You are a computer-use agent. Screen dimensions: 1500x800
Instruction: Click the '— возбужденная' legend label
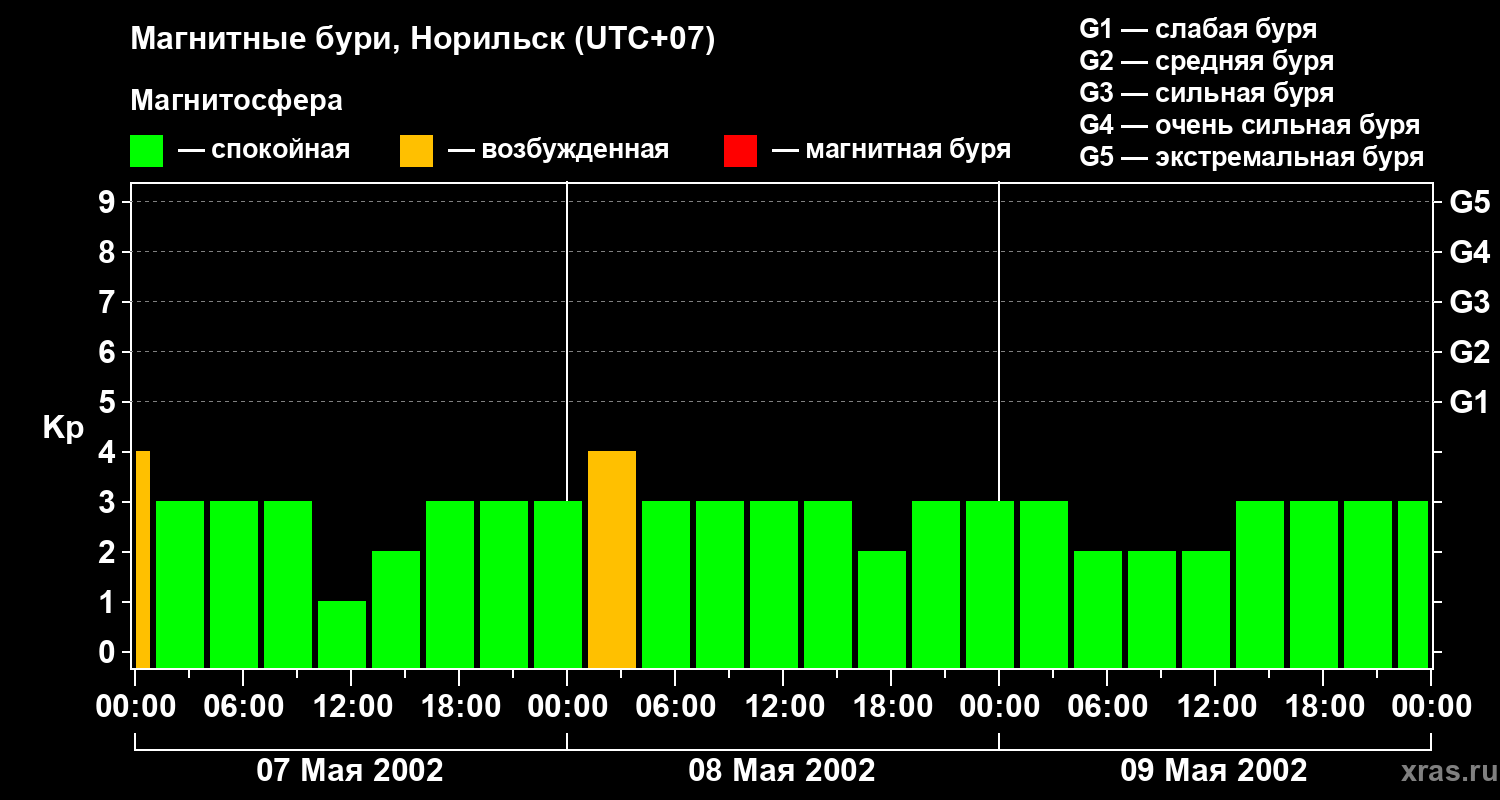tap(558, 150)
